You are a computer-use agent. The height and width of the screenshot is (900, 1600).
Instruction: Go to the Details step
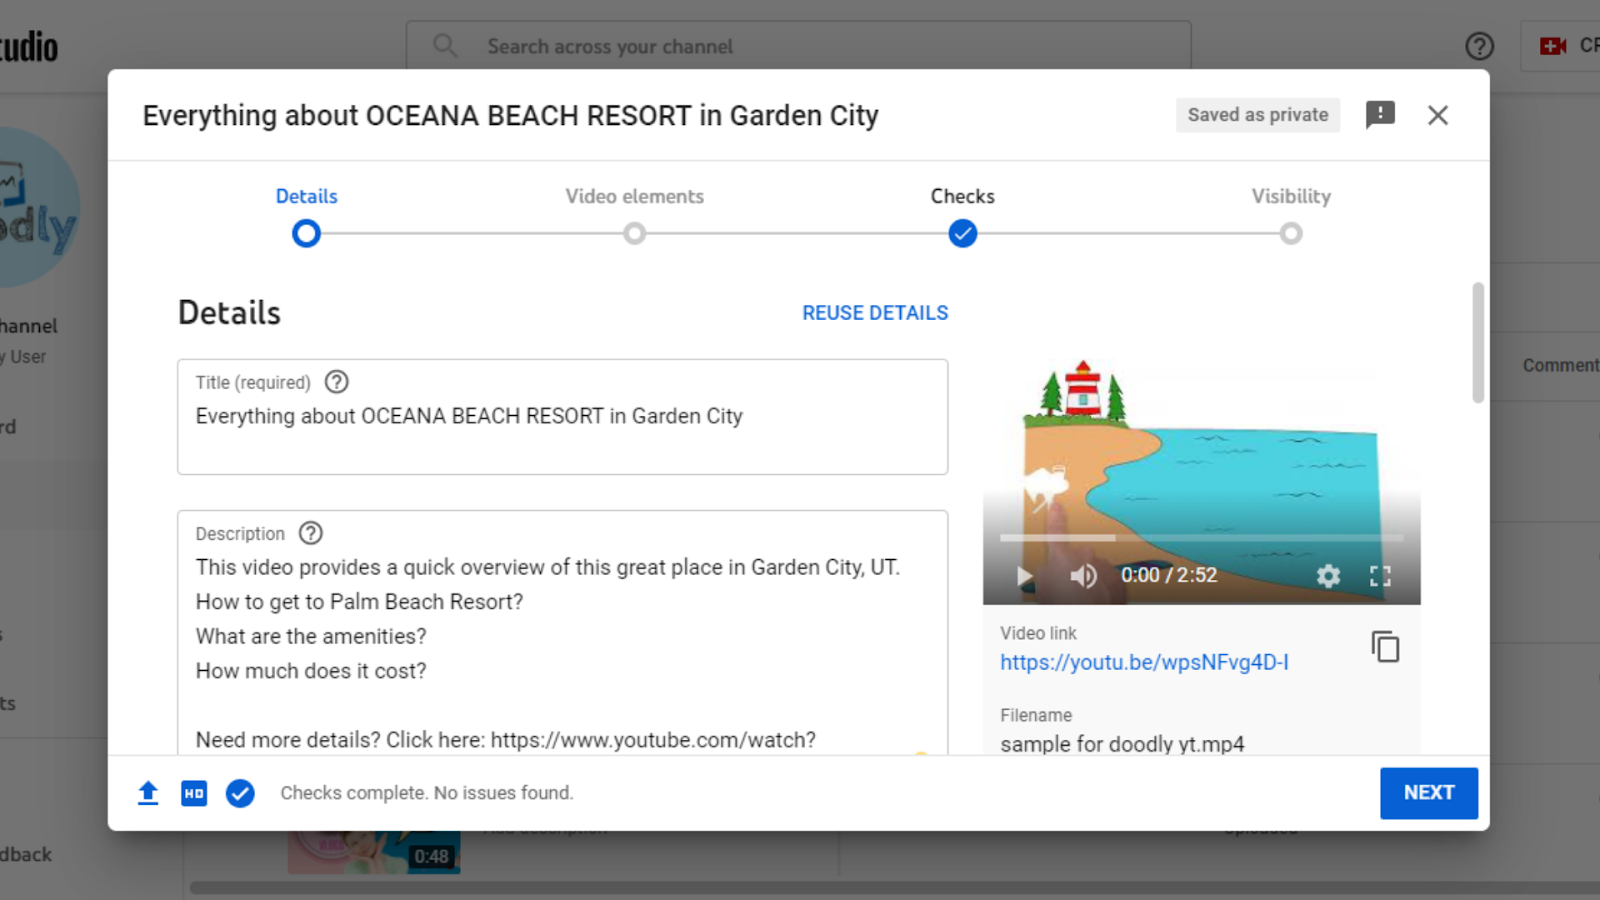click(x=307, y=196)
